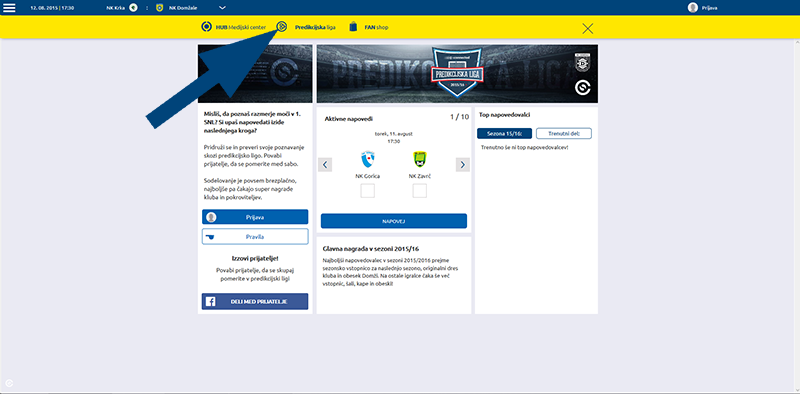Viewport: 800px width, 394px height.
Task: Open the Pravila rules button
Action: click(255, 237)
